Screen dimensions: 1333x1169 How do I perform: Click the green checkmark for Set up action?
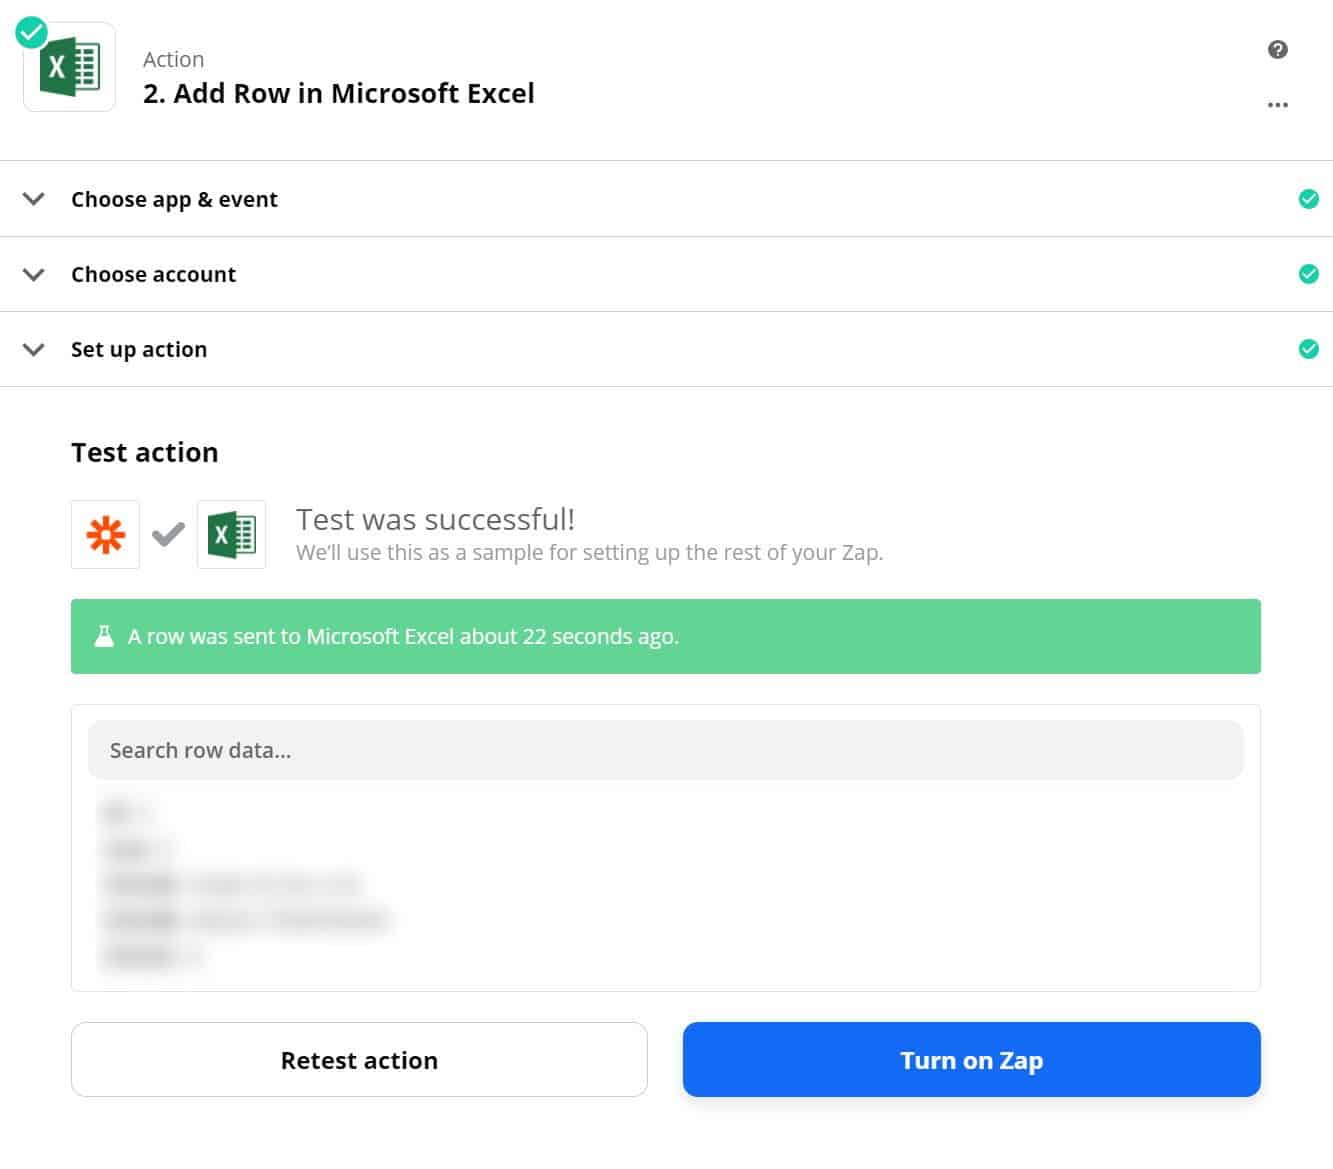click(x=1308, y=349)
